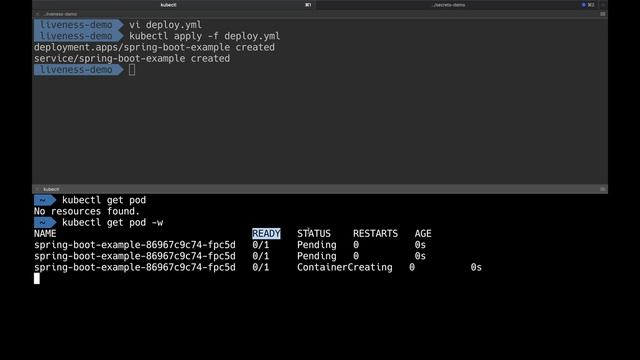The image size is (640, 360).
Task: Click 'service/spring-boot-example created' output line
Action: point(132,58)
